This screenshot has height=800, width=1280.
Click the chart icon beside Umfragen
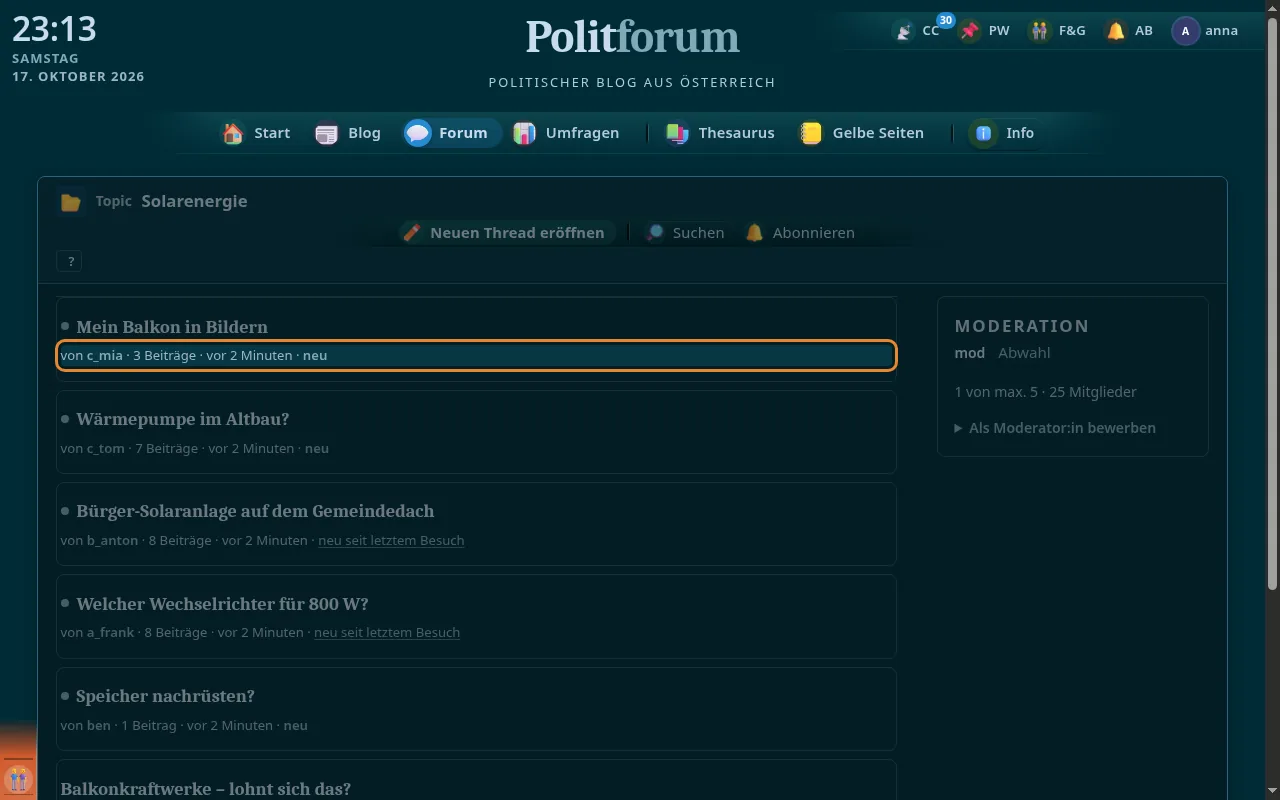click(524, 133)
